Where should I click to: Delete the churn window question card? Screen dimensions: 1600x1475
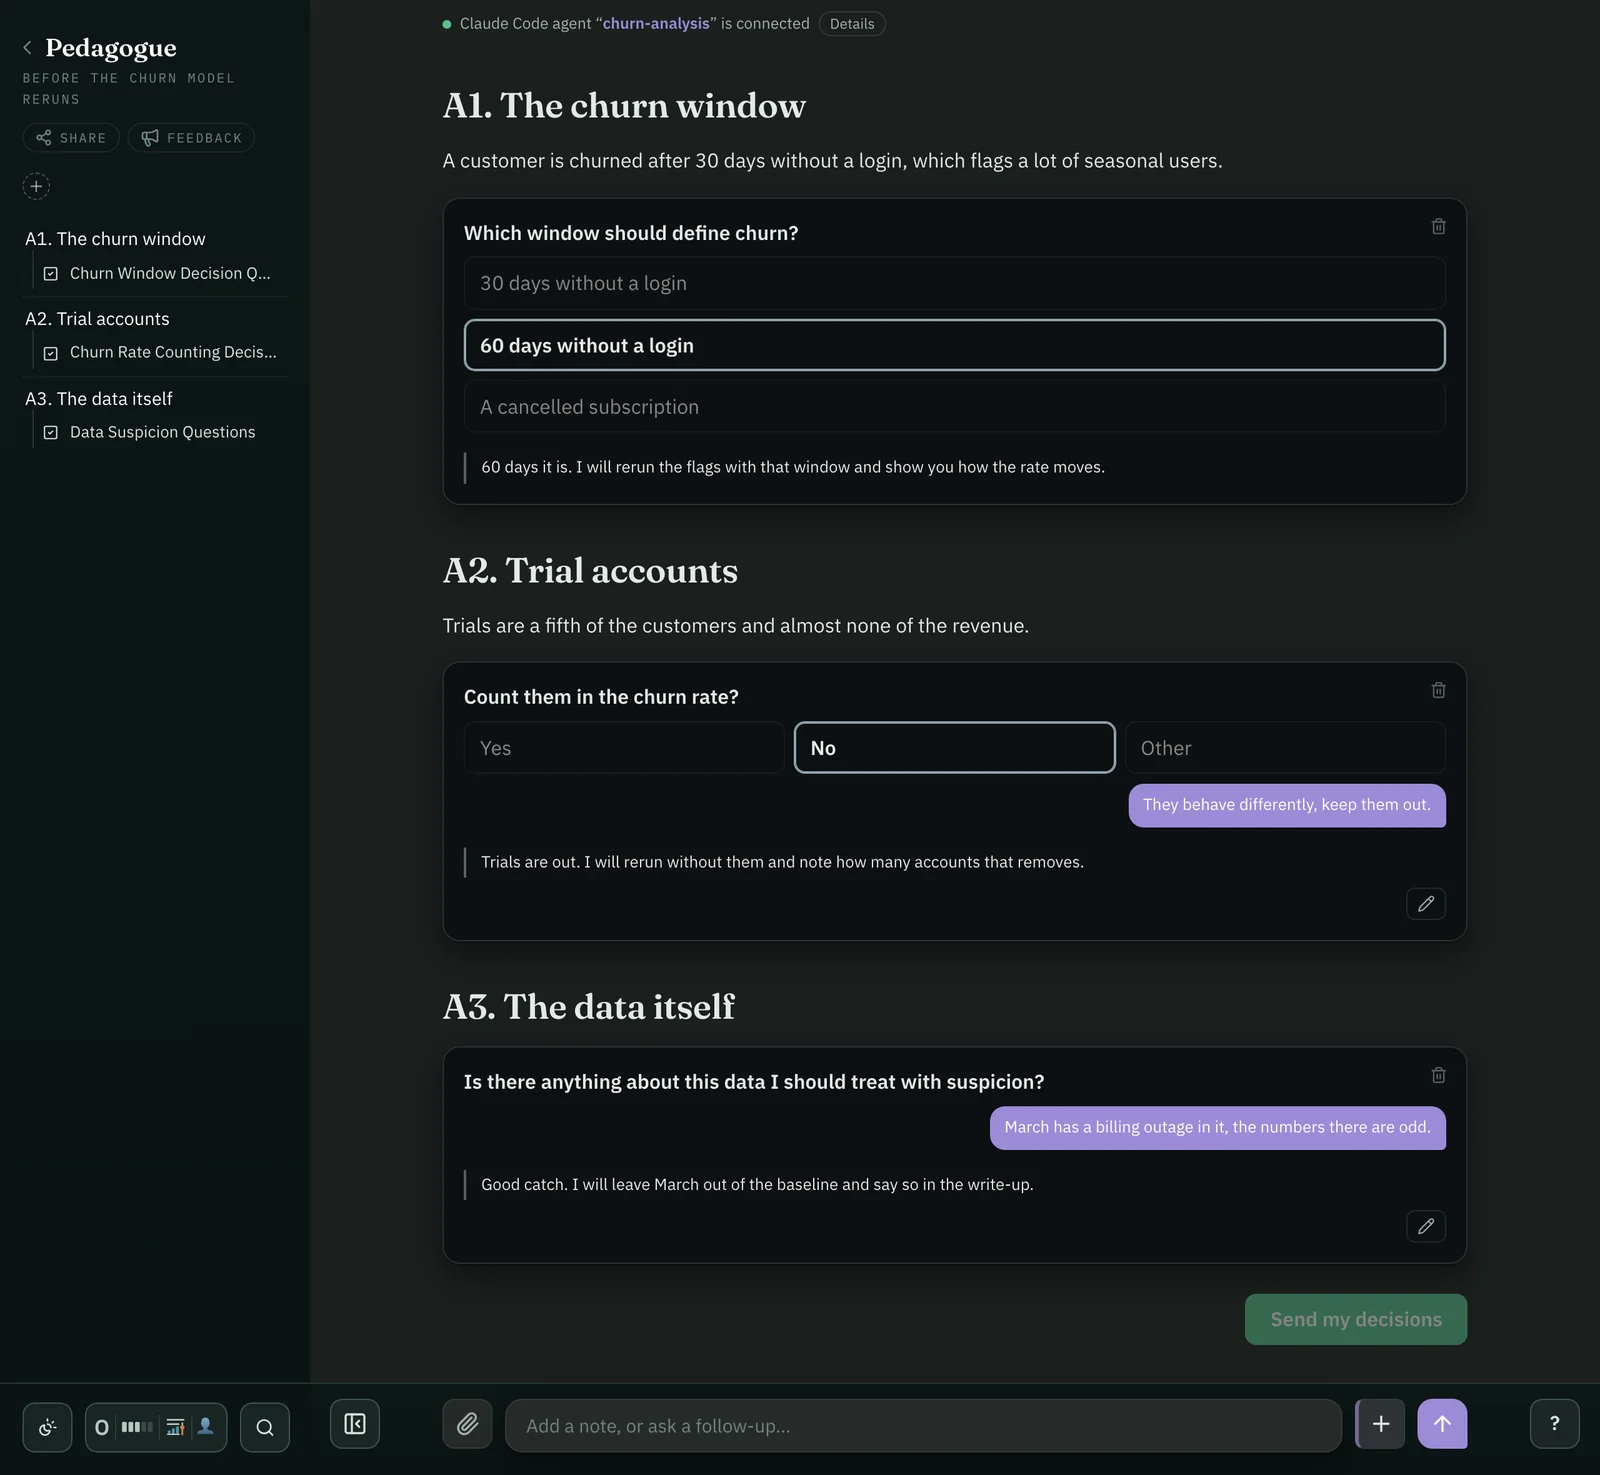(1438, 227)
